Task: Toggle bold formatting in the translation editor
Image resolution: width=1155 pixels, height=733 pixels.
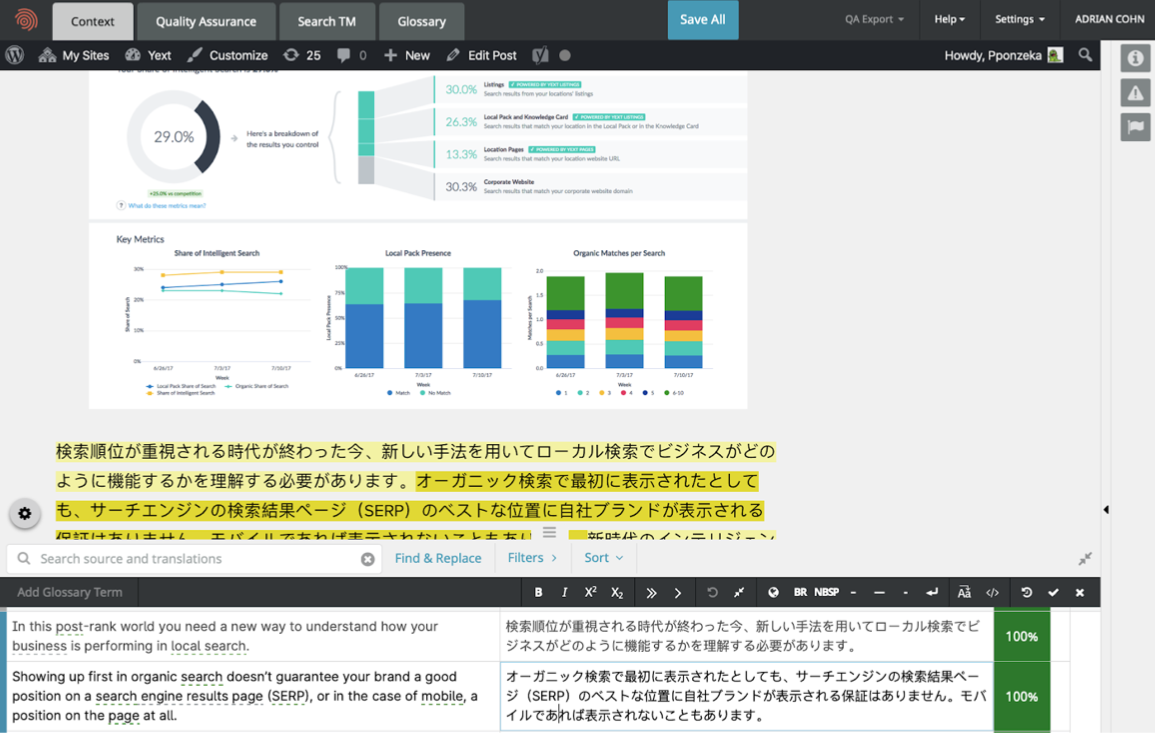Action: click(x=538, y=592)
